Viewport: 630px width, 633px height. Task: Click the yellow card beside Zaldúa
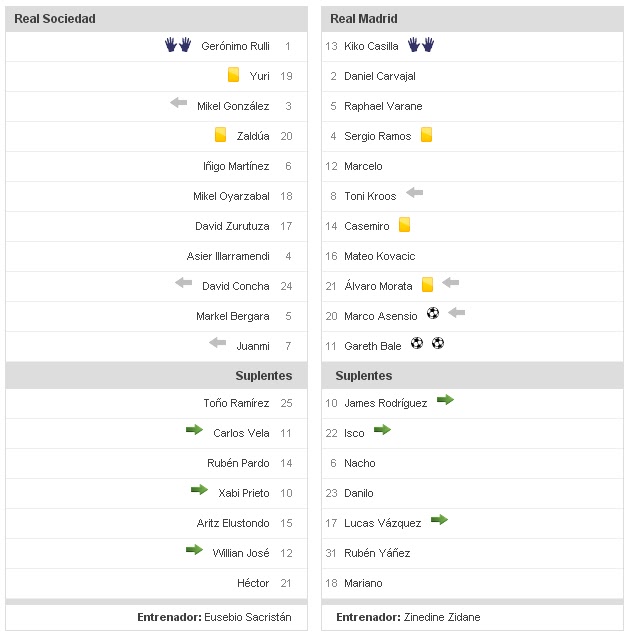(221, 135)
